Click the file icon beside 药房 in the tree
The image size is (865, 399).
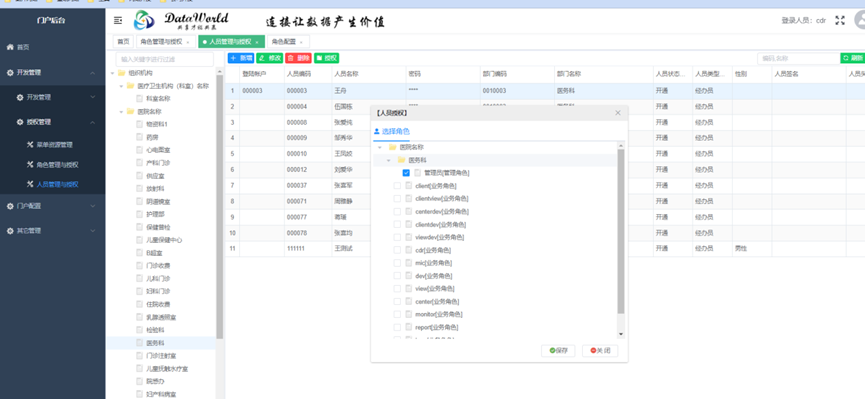pyautogui.click(x=140, y=137)
